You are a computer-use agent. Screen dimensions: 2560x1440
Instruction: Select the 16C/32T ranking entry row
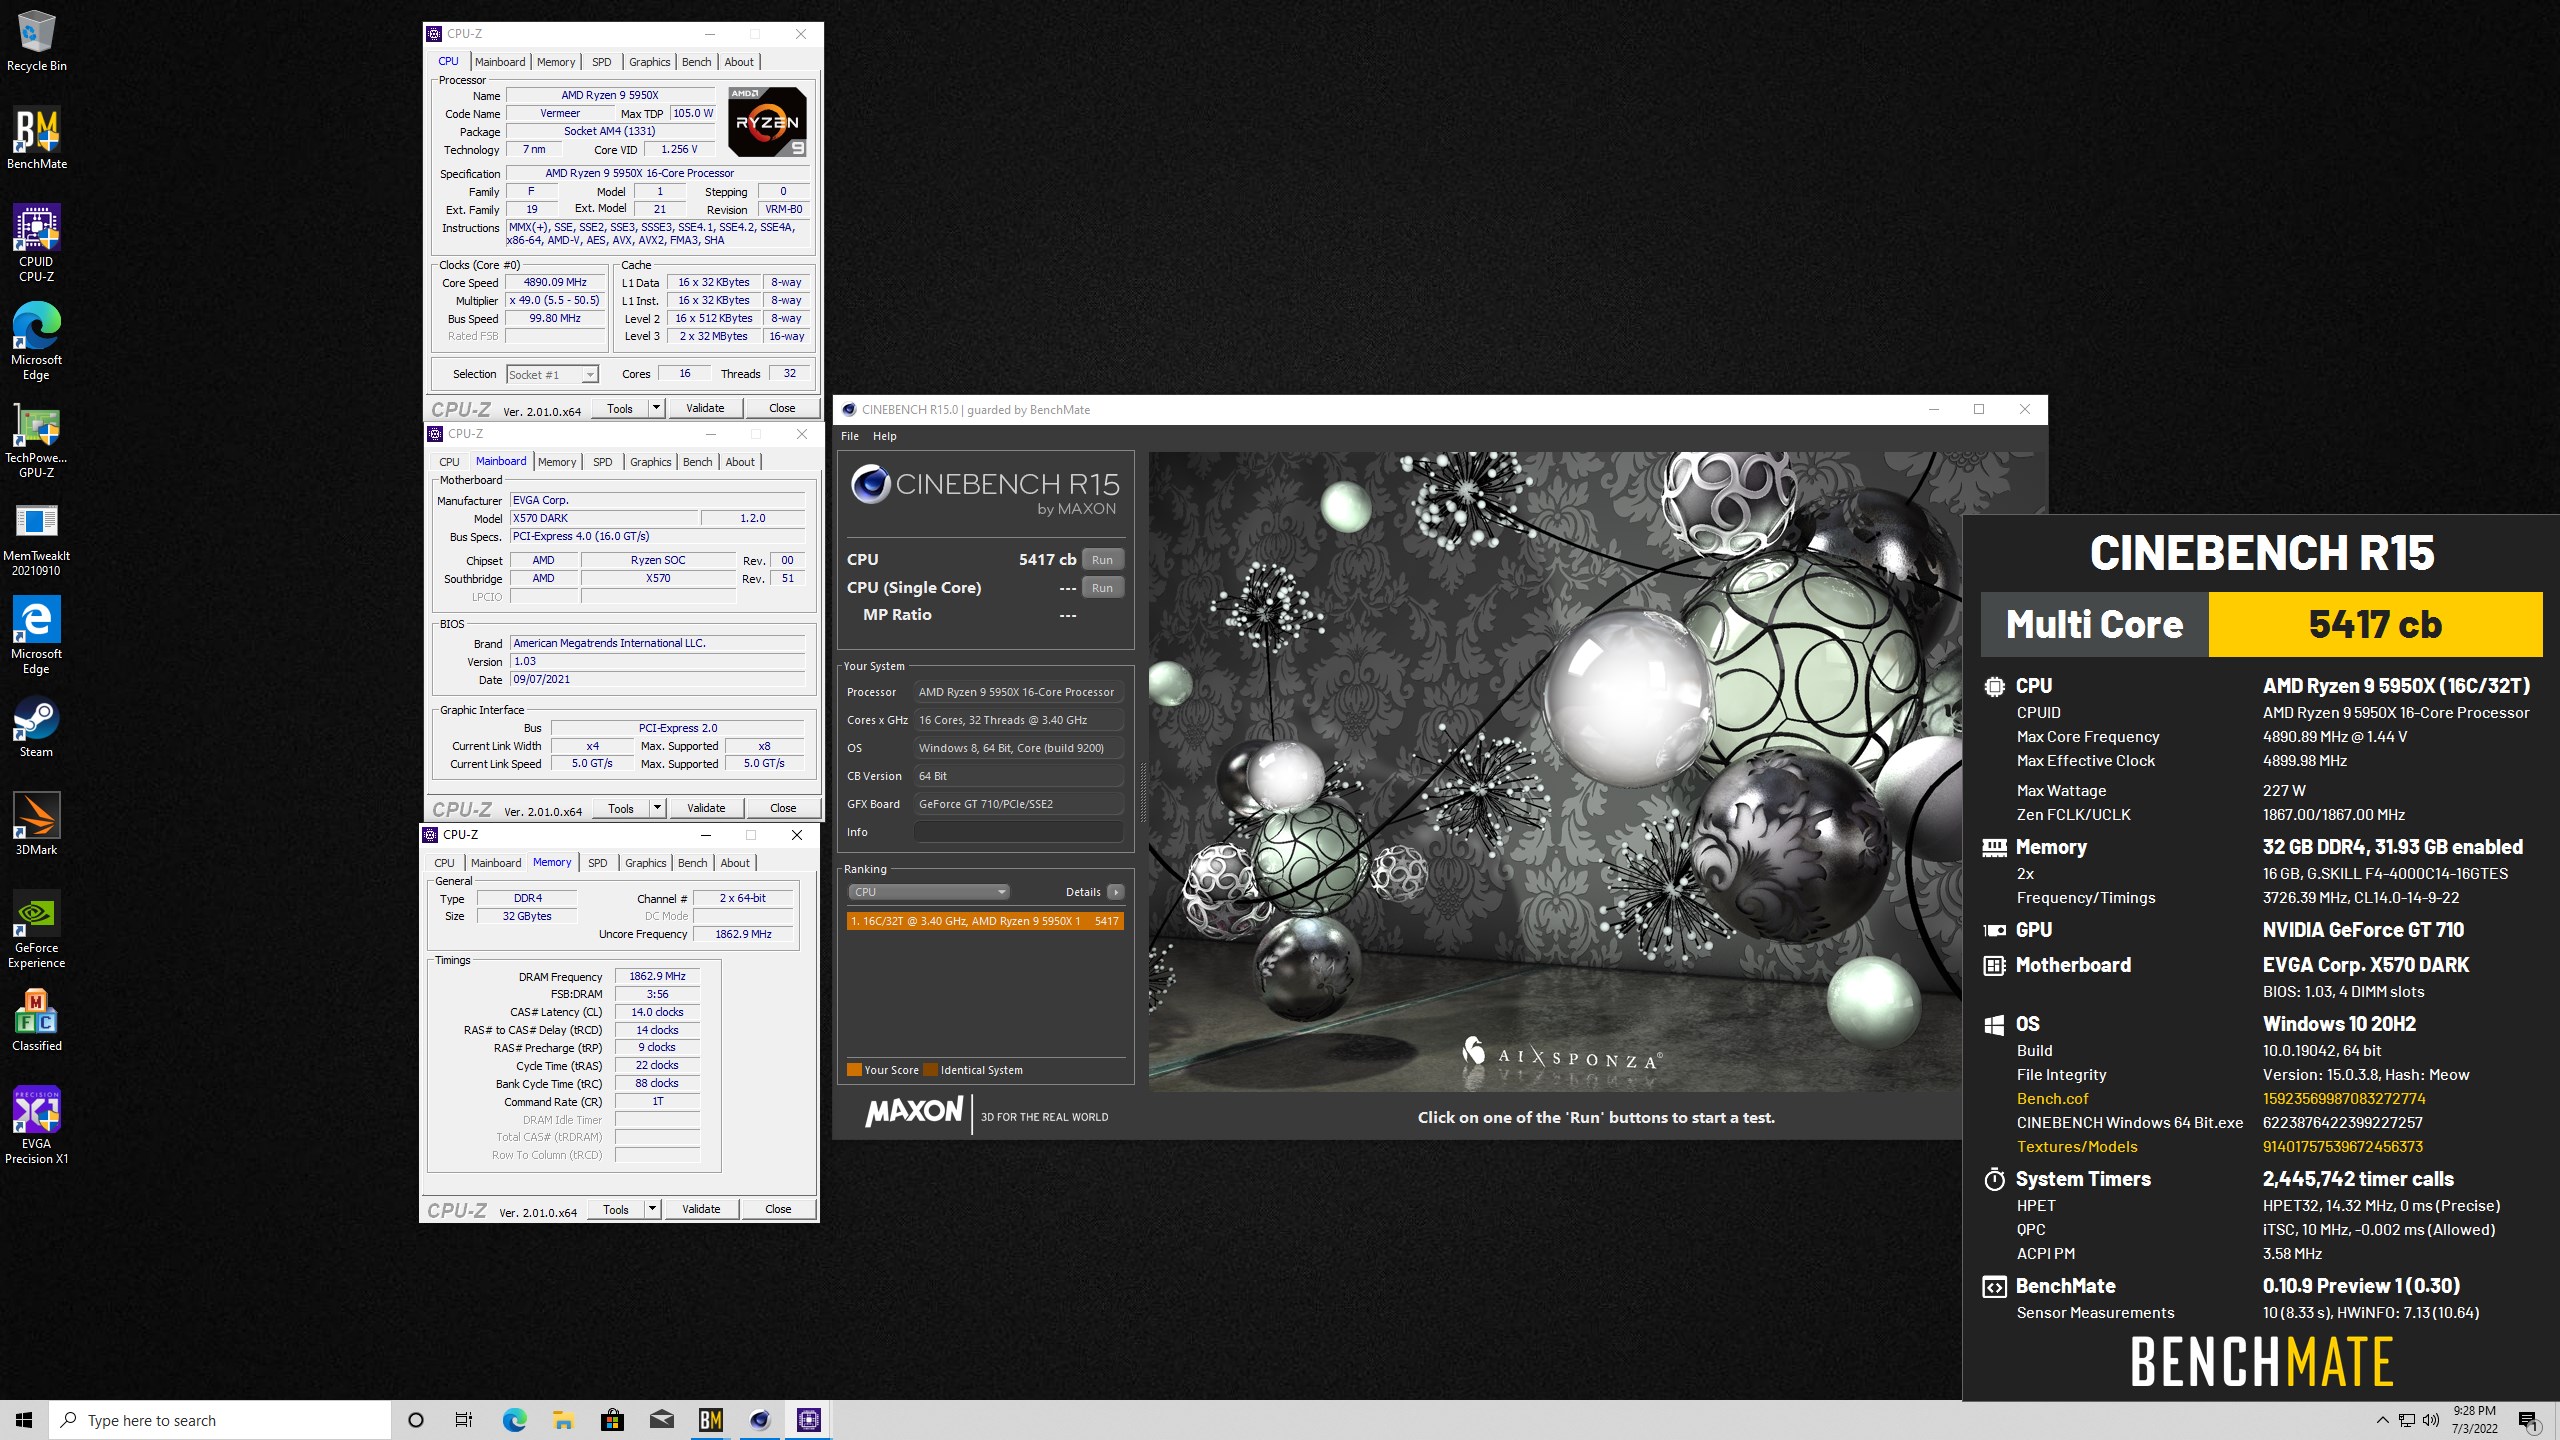(985, 921)
